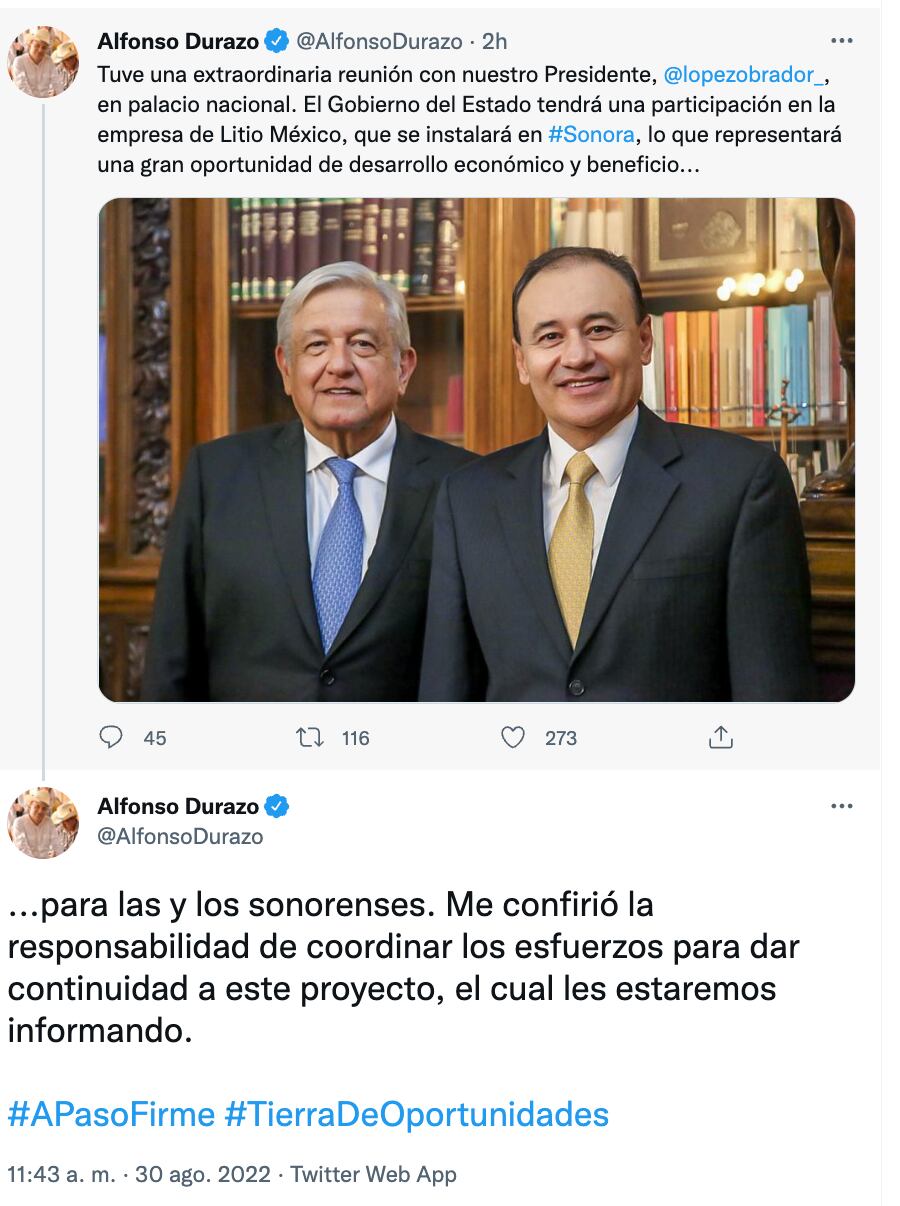Click the verified badge on second tweet

pyautogui.click(x=276, y=806)
